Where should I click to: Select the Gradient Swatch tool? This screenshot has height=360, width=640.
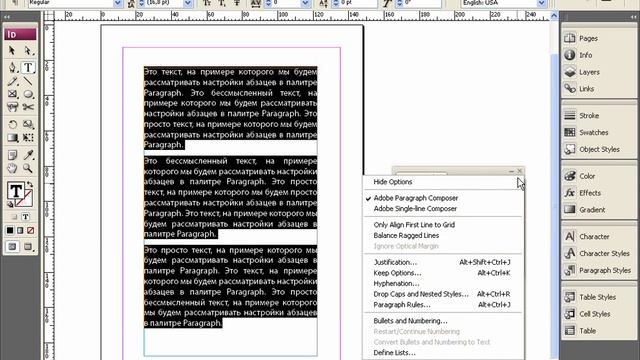pos(12,138)
